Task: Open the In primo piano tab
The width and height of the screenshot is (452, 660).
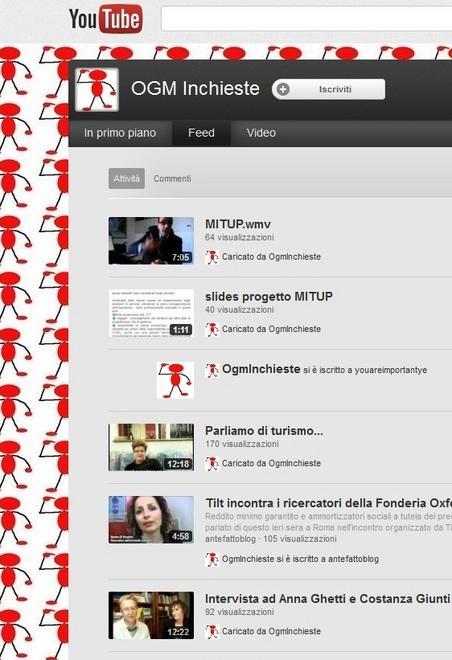Action: click(x=120, y=133)
